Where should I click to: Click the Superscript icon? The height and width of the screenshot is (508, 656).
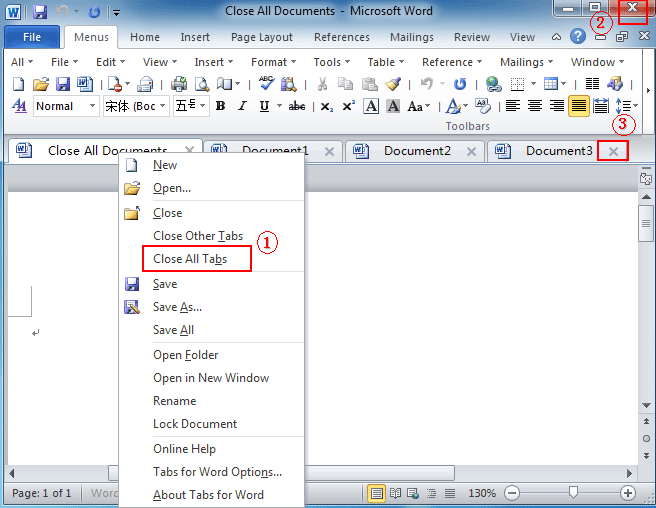point(348,106)
